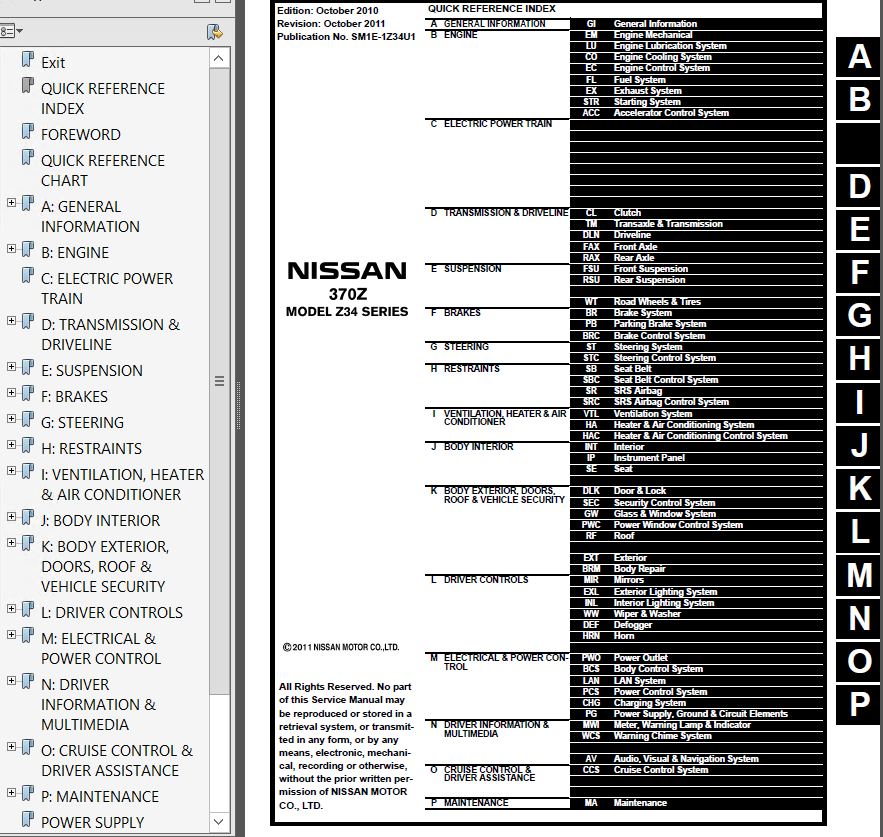Image resolution: width=883 pixels, height=837 pixels.
Task: Open the LAN System link
Action: [x=640, y=681]
